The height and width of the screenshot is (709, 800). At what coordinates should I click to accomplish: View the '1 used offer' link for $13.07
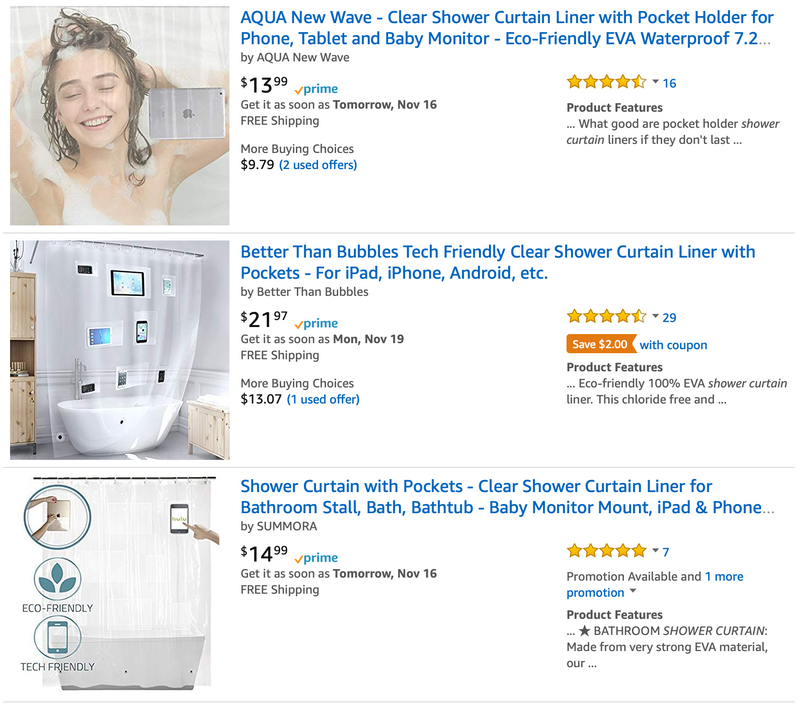pyautogui.click(x=323, y=399)
